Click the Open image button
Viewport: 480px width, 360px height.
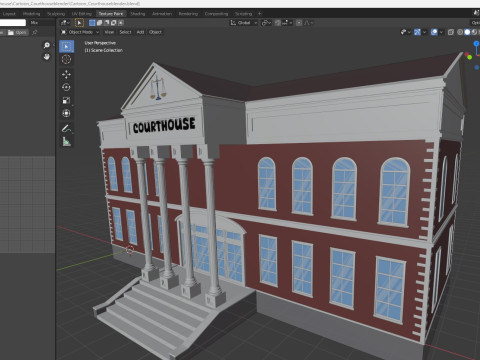[17, 32]
